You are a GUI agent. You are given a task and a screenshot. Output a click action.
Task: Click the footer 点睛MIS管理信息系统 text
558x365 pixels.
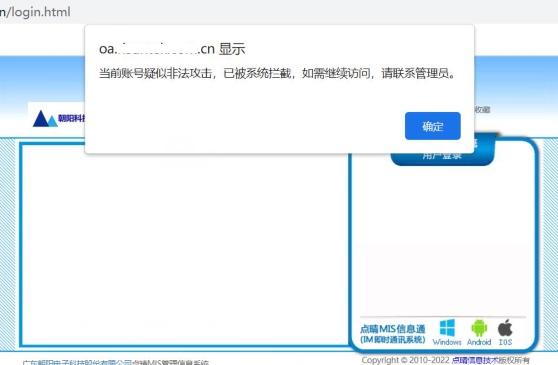170,363
